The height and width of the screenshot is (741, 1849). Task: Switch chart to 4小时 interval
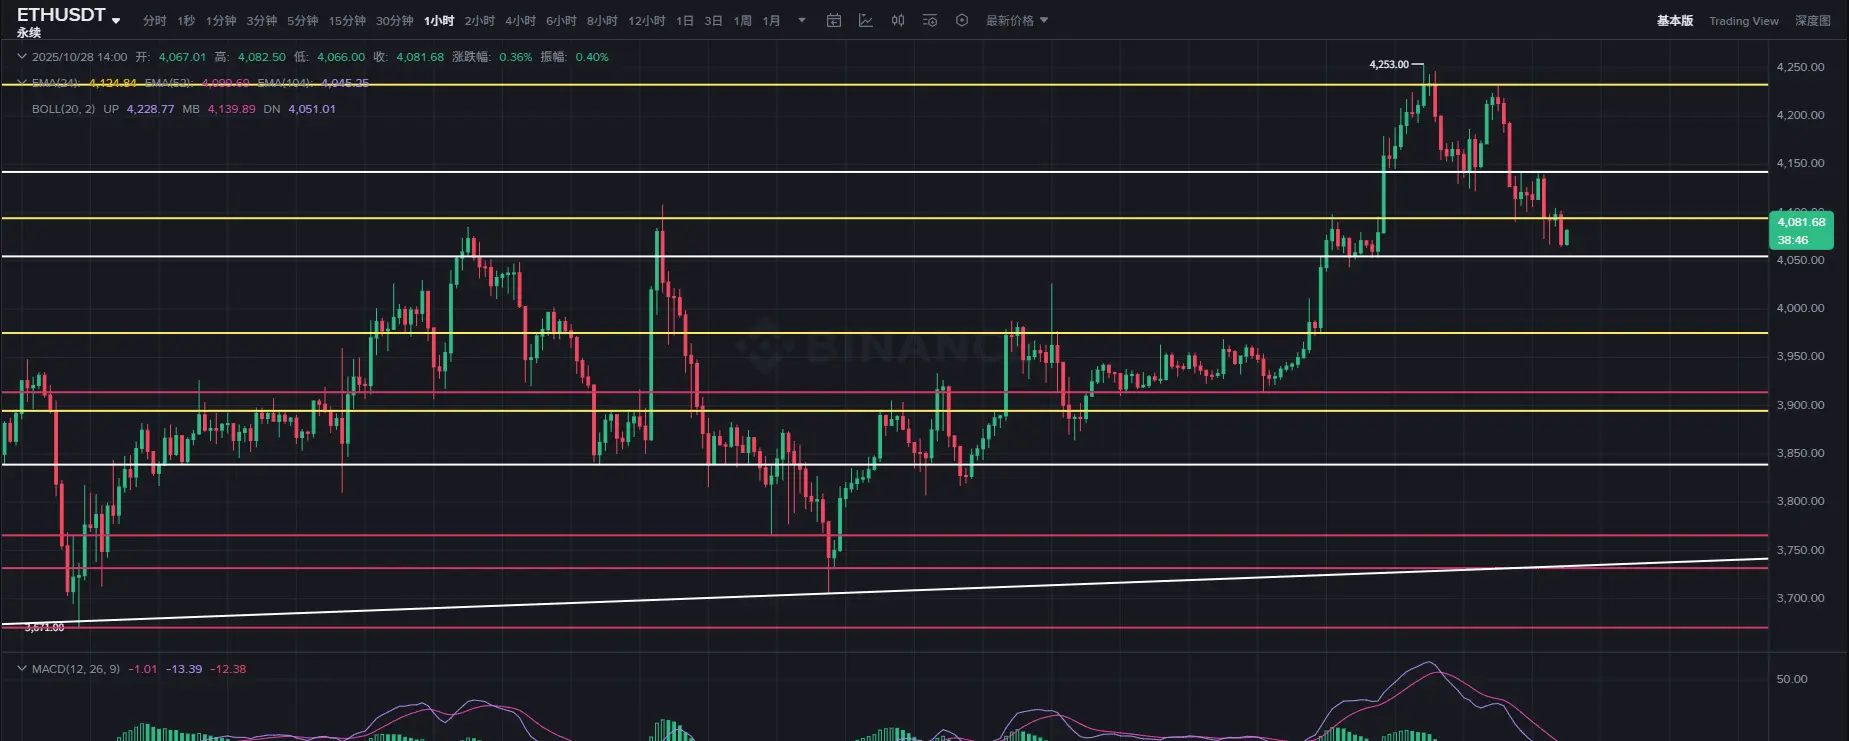[520, 21]
